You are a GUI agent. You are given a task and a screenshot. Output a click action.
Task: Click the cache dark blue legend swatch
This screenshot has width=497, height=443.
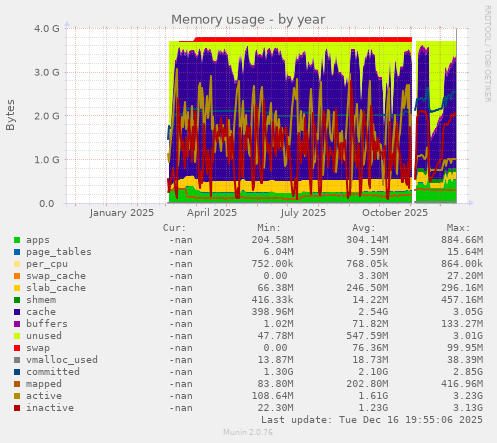[x=17, y=312]
